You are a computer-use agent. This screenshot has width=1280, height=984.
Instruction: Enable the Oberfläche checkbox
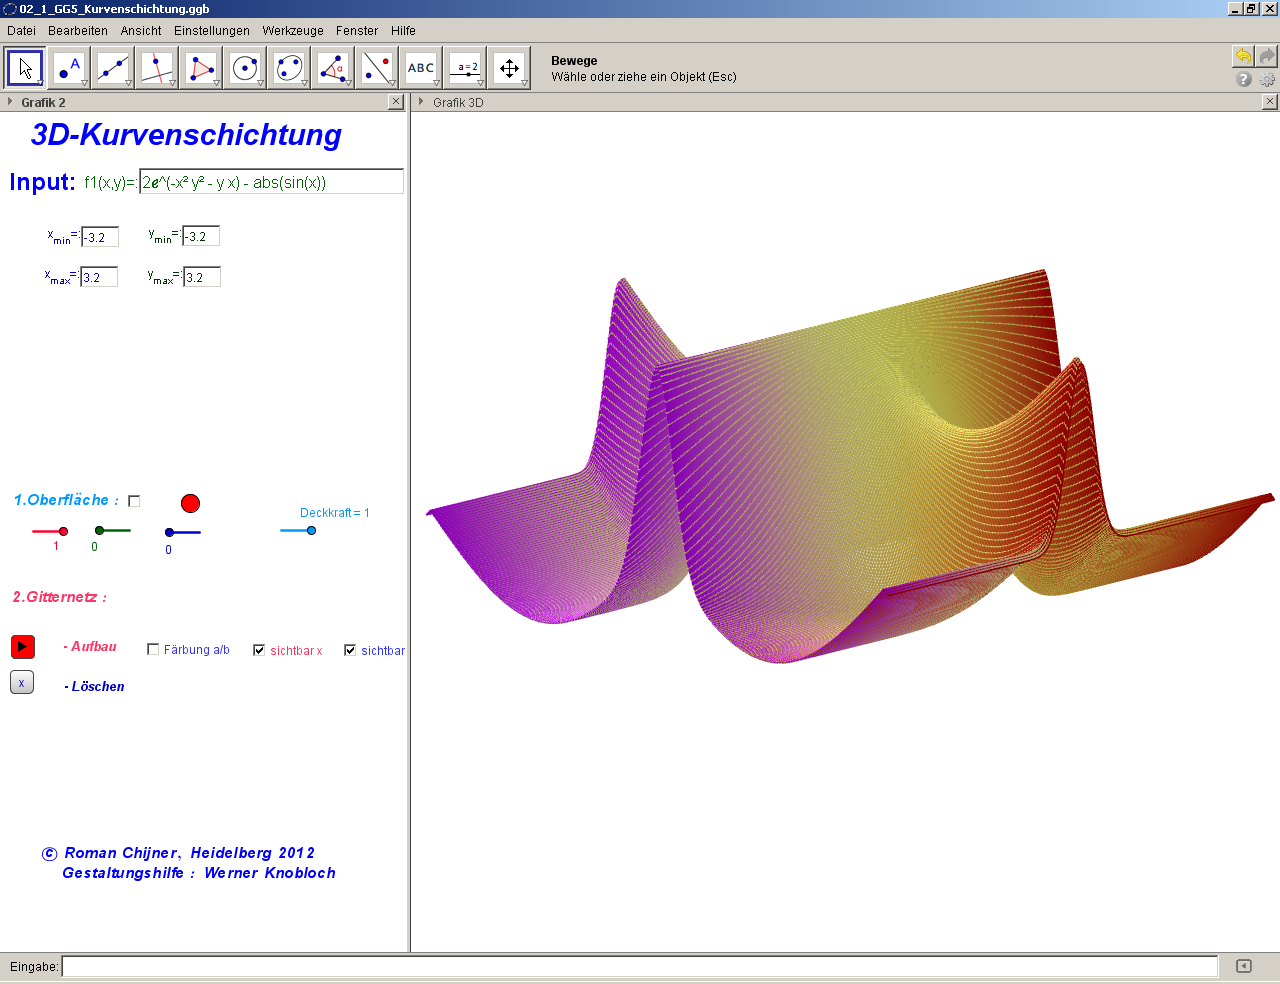click(x=134, y=501)
